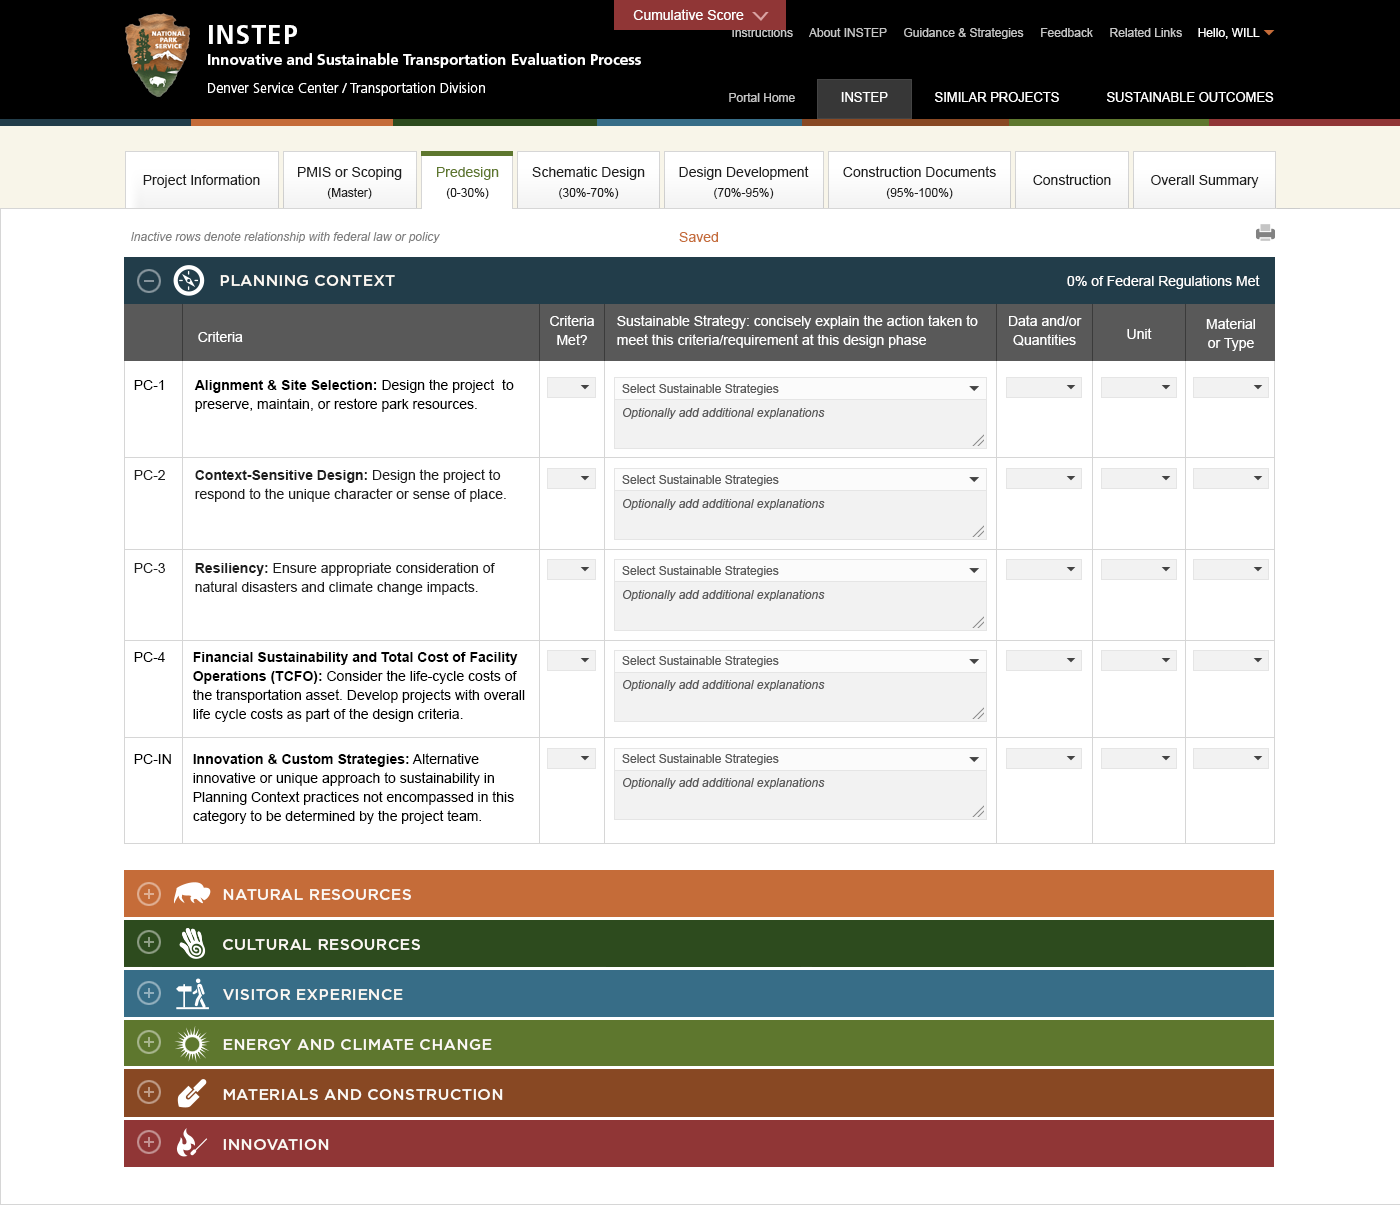This screenshot has height=1205, width=1400.
Task: Expand the Natural Resources section
Action: [x=148, y=893]
